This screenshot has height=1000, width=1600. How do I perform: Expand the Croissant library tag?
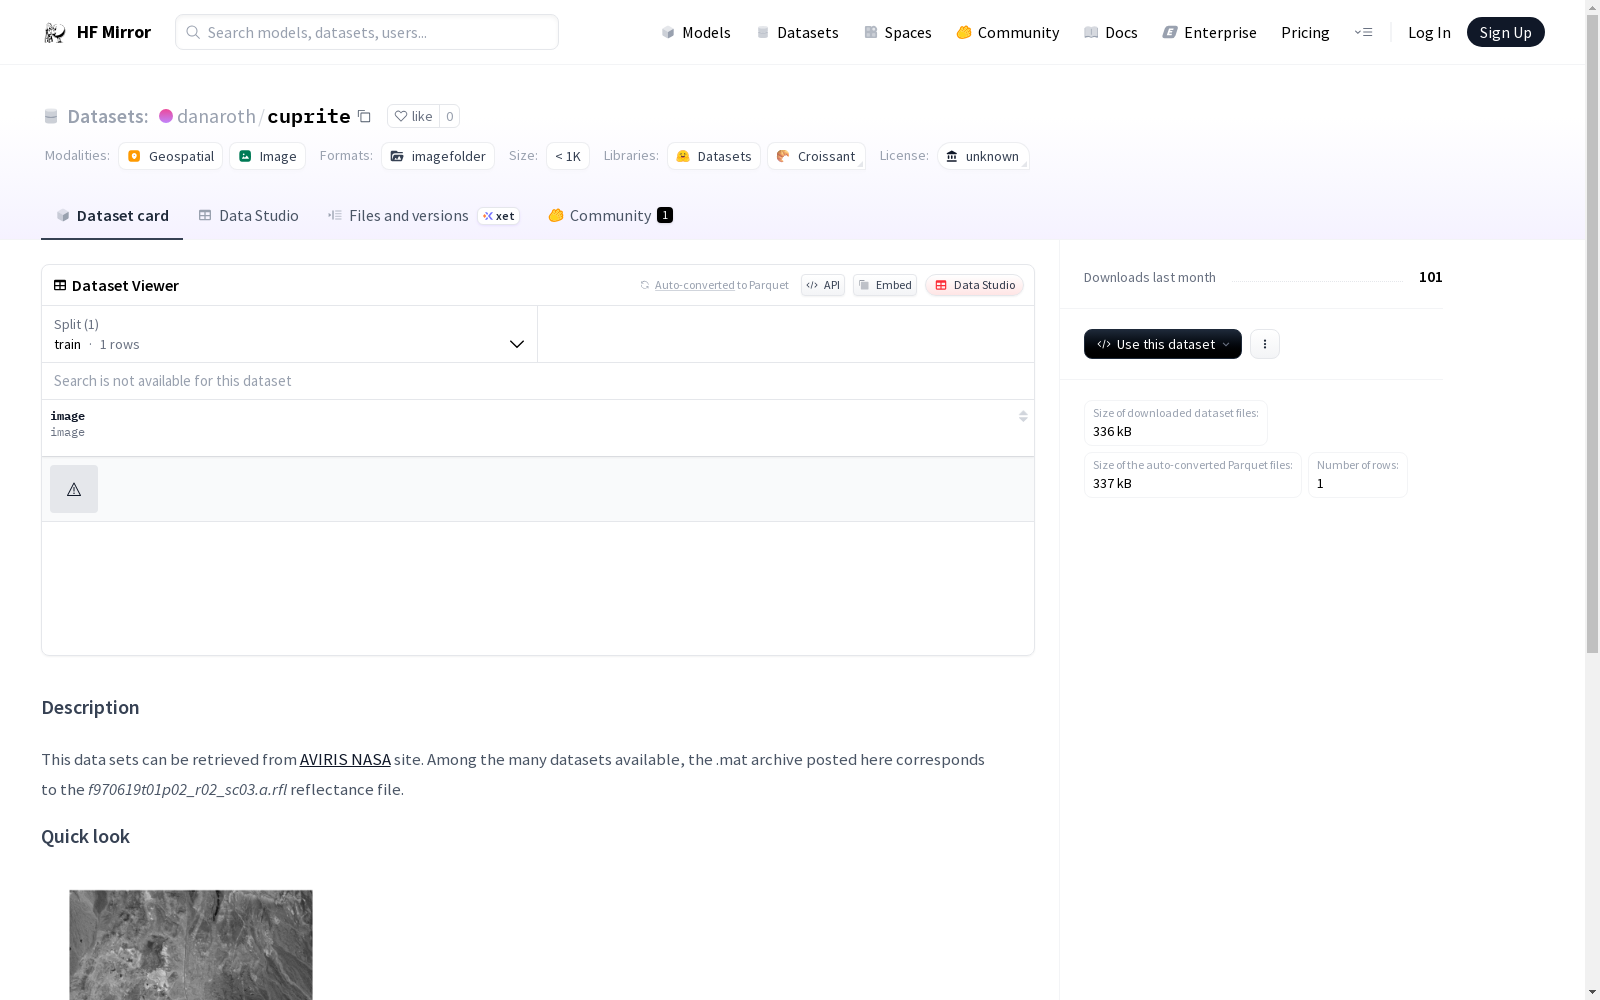[x=816, y=156]
